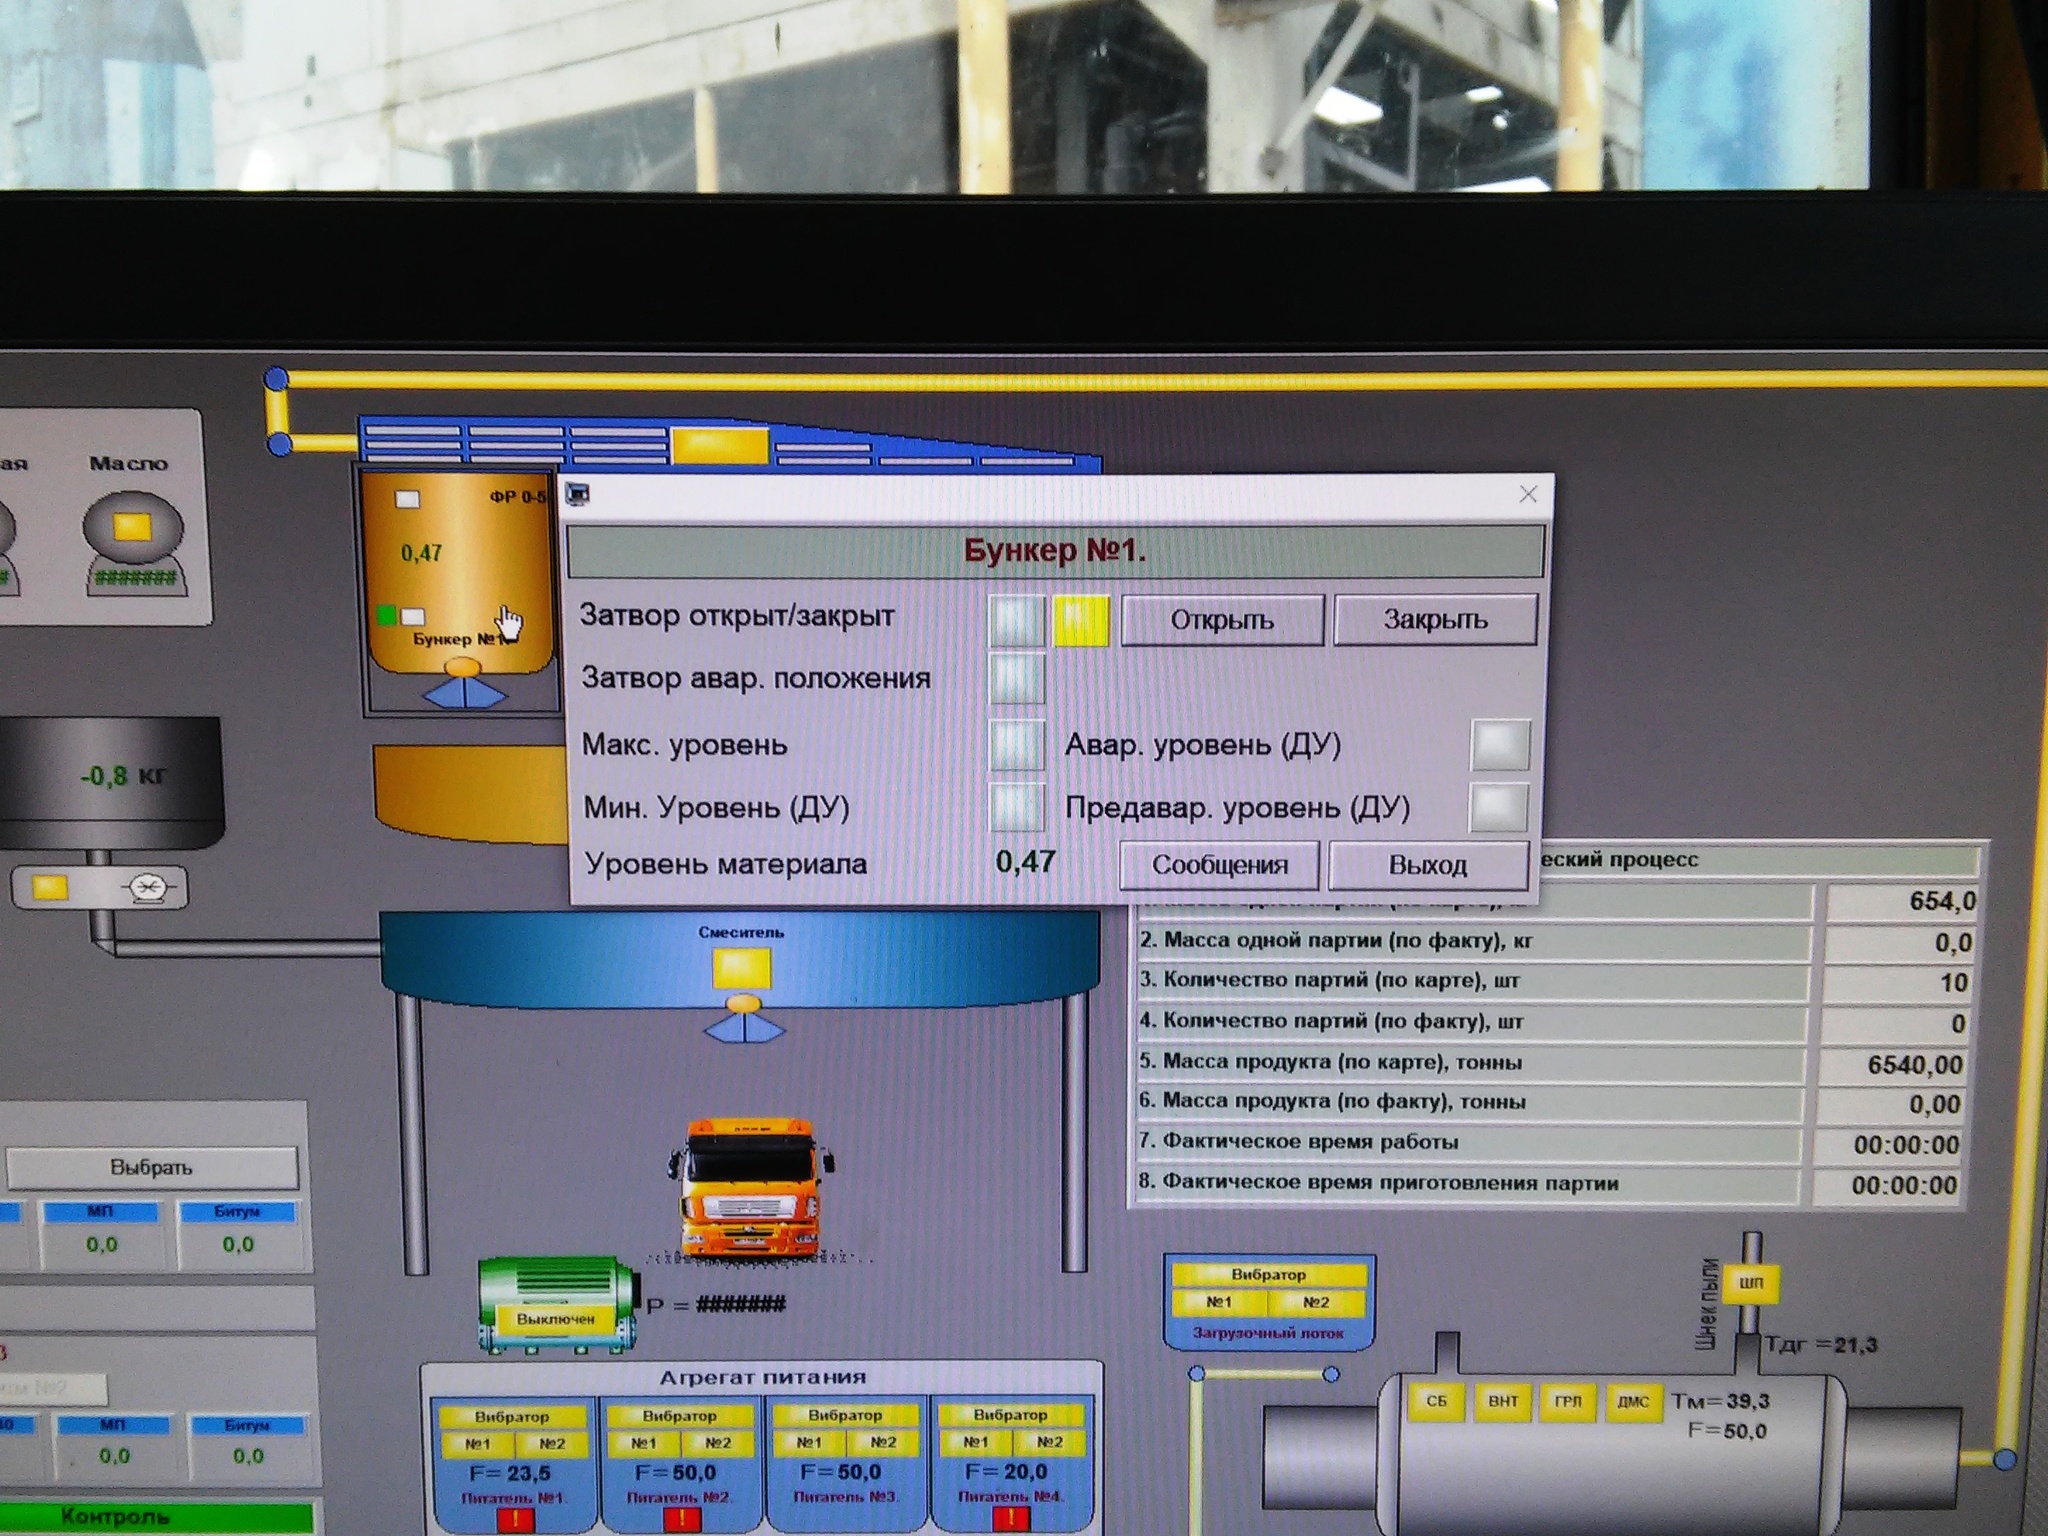Click the Затвор авар. положения indicator
The height and width of the screenshot is (1536, 2048).
pos(1016,679)
